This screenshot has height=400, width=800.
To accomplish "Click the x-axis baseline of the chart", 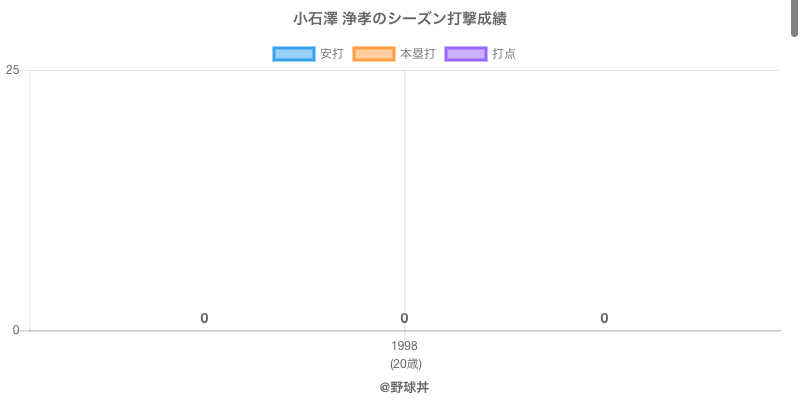I will [x=600, y=330].
